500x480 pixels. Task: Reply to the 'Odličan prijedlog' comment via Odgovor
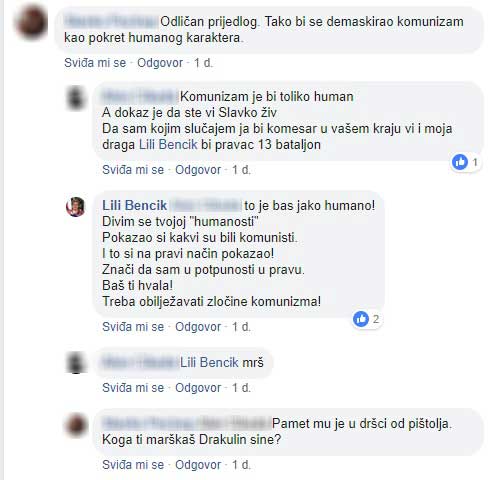160,63
